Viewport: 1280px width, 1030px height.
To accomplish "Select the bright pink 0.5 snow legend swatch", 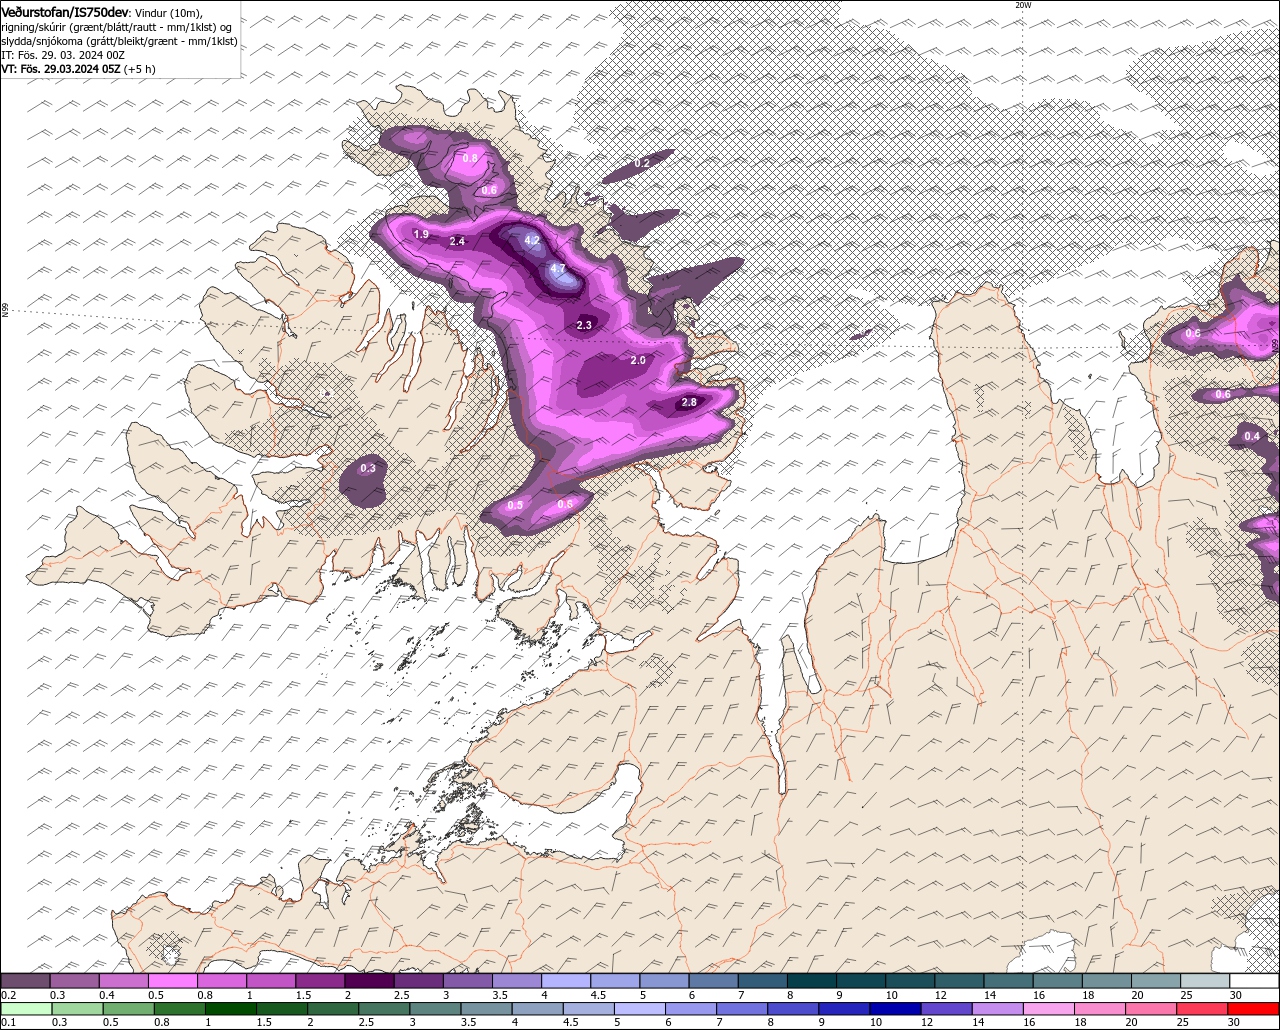I will click(x=172, y=981).
